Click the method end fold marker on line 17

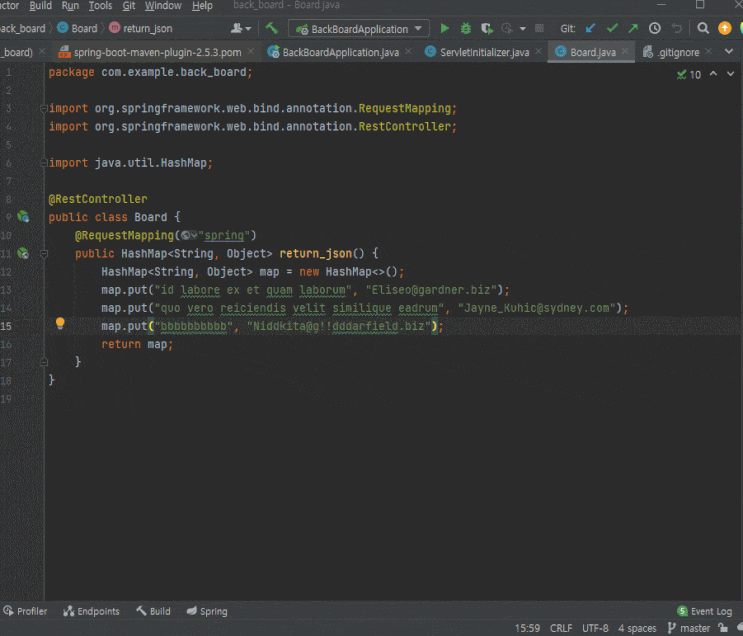pos(44,363)
